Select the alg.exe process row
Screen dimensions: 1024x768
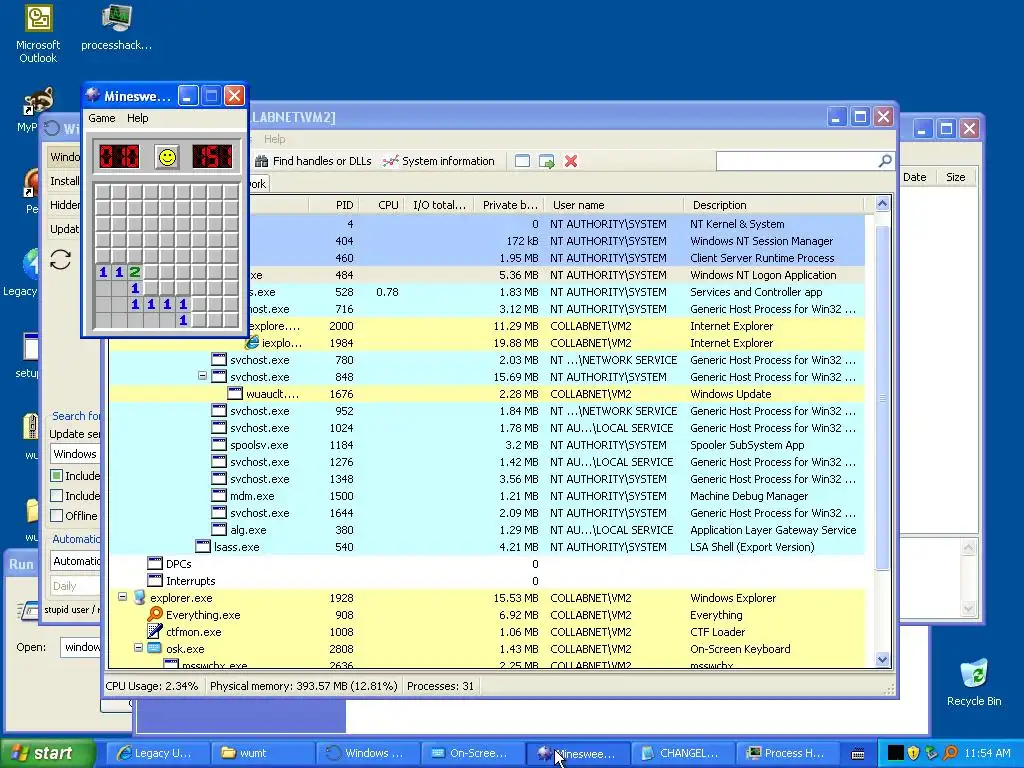click(x=487, y=530)
